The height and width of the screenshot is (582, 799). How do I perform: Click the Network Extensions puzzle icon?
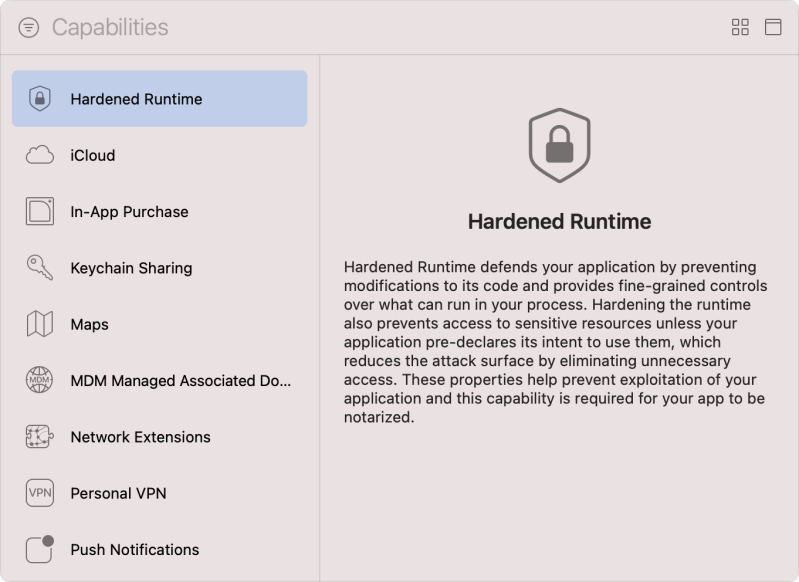tap(40, 437)
